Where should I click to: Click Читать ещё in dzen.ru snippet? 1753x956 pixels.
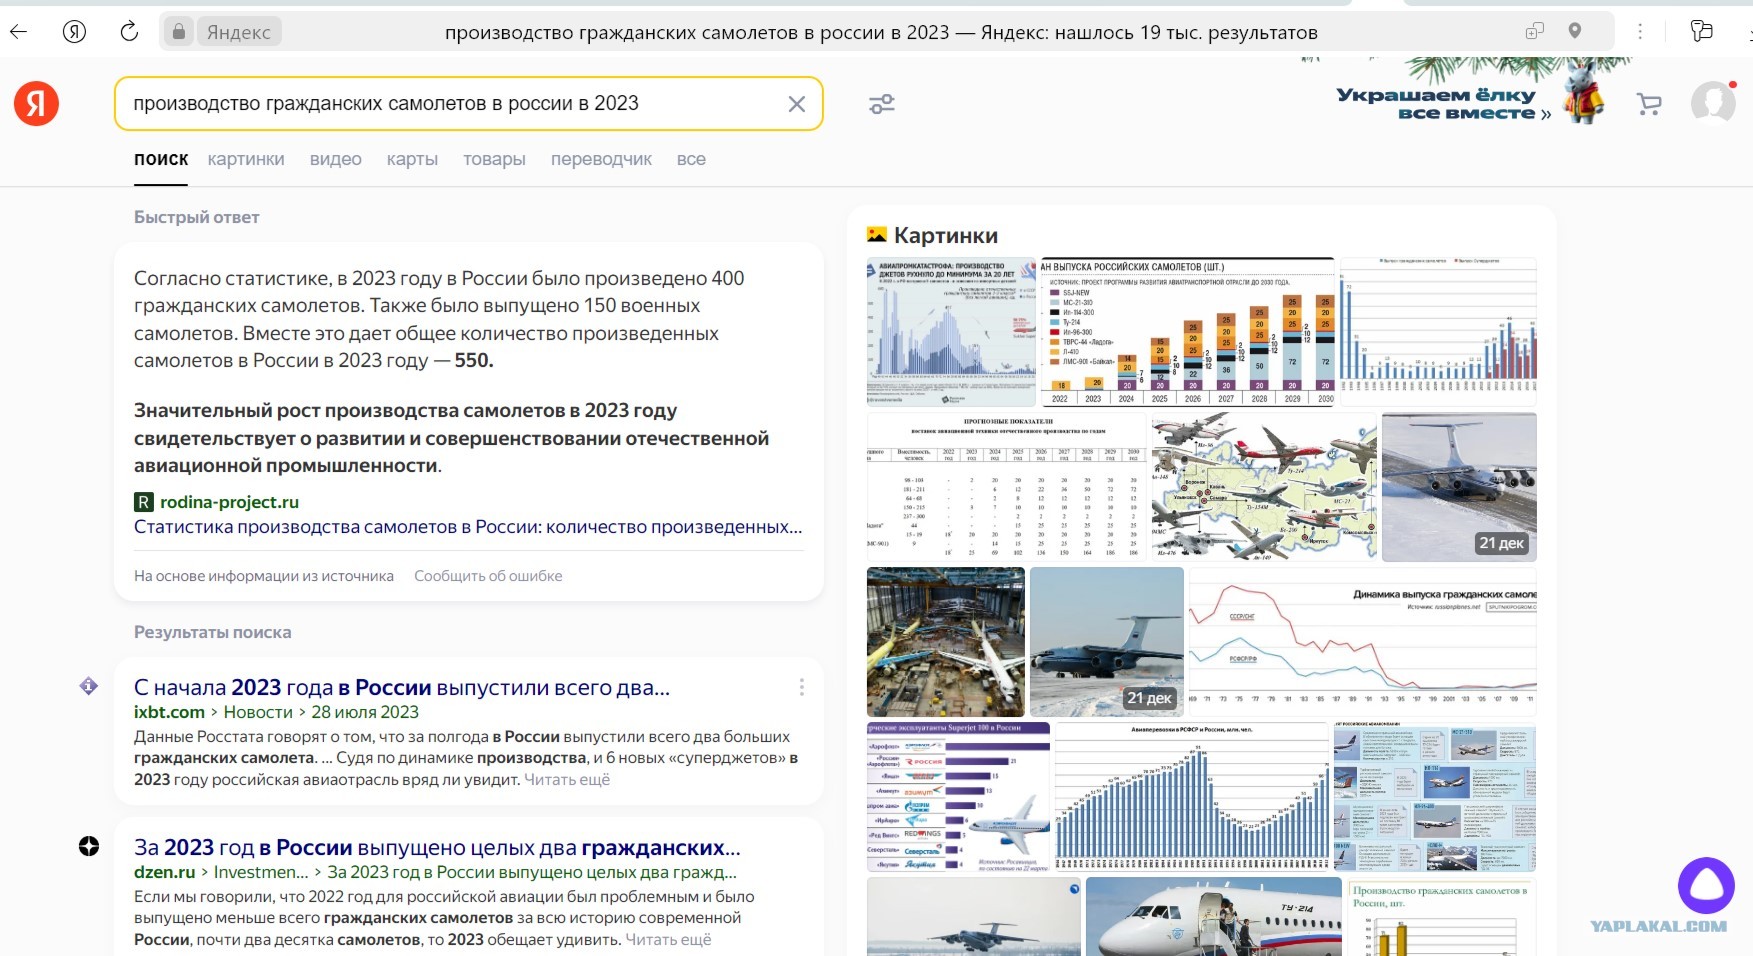[x=668, y=940]
